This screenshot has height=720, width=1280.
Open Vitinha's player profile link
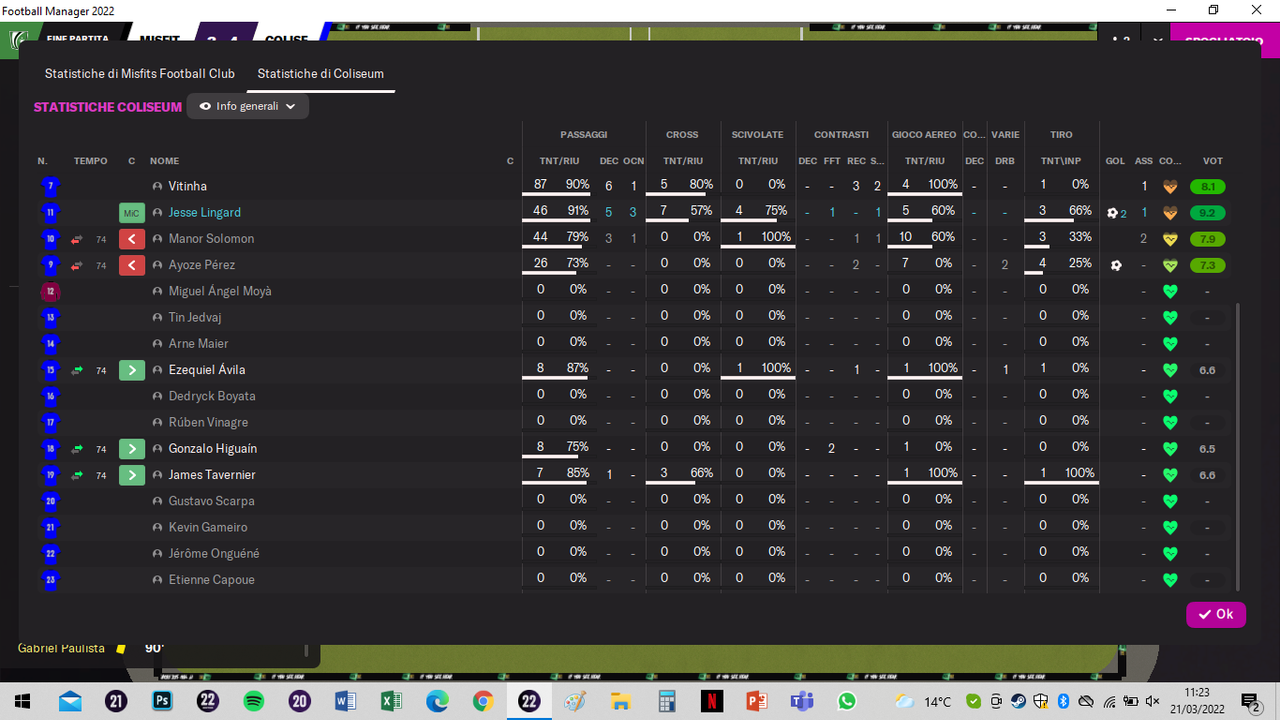pyautogui.click(x=188, y=186)
